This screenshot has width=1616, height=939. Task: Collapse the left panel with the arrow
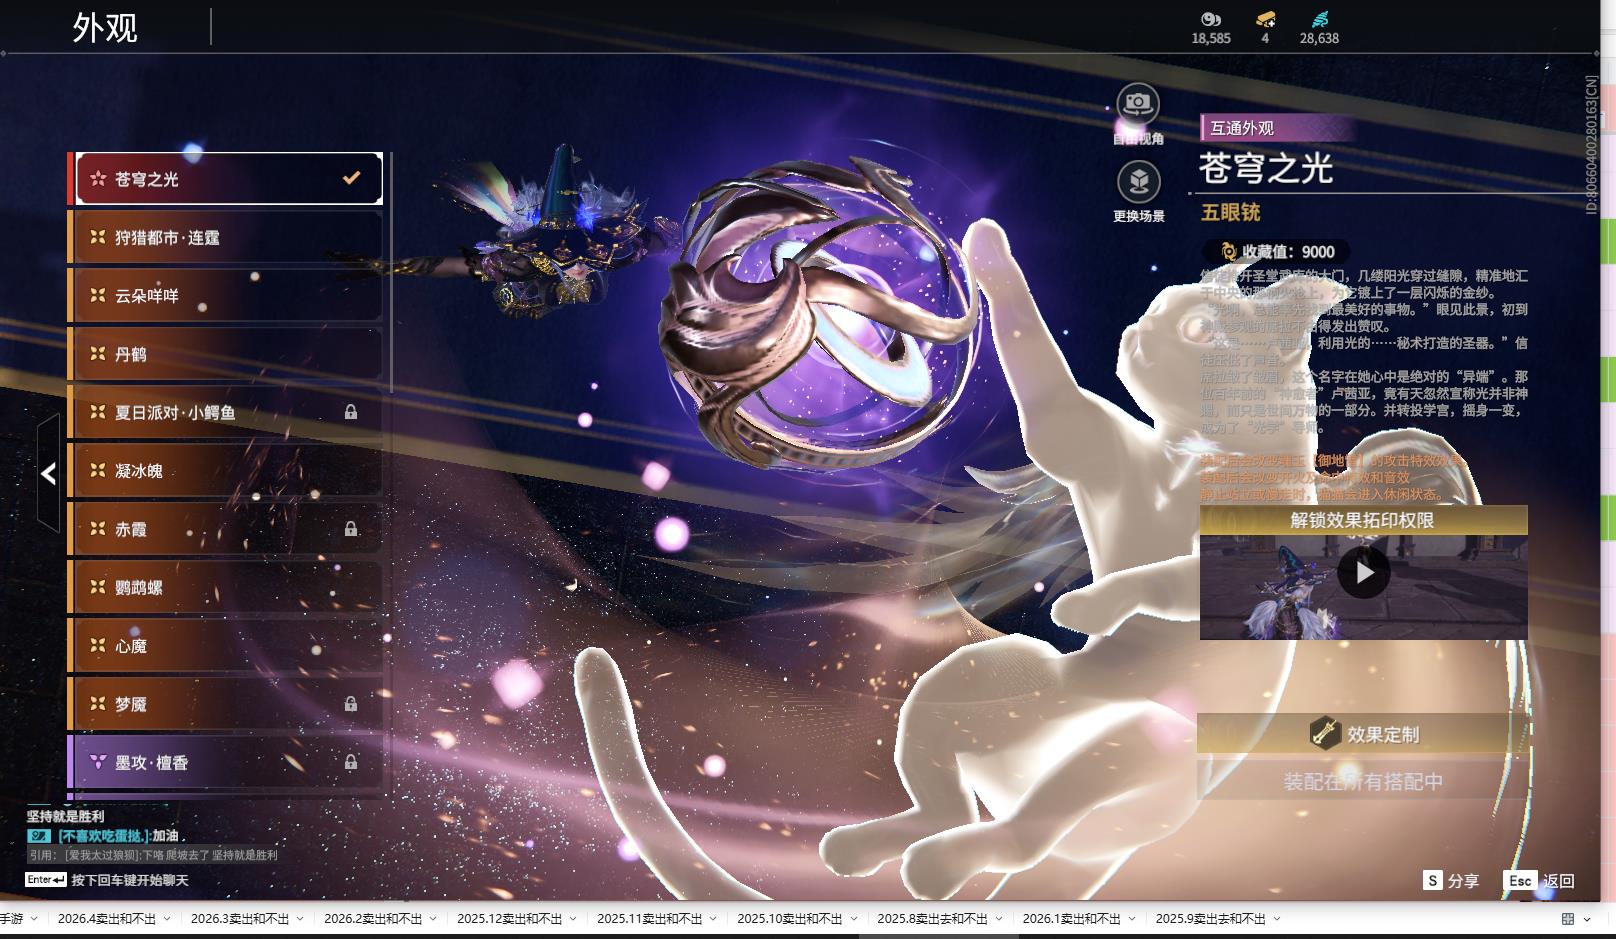coord(48,473)
